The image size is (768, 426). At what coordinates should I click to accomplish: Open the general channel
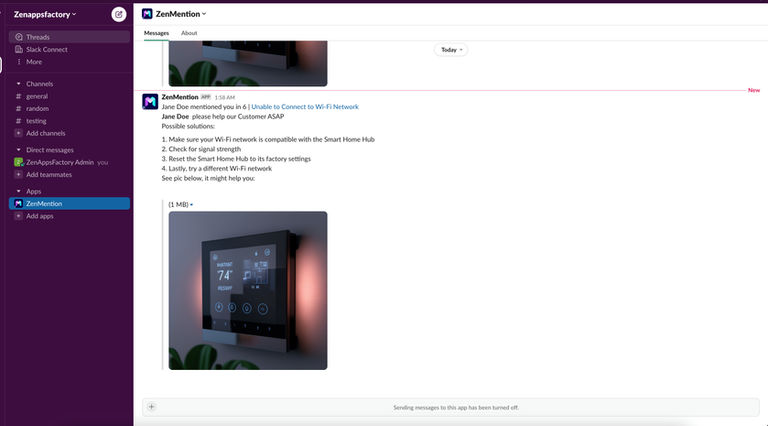[x=69, y=96]
